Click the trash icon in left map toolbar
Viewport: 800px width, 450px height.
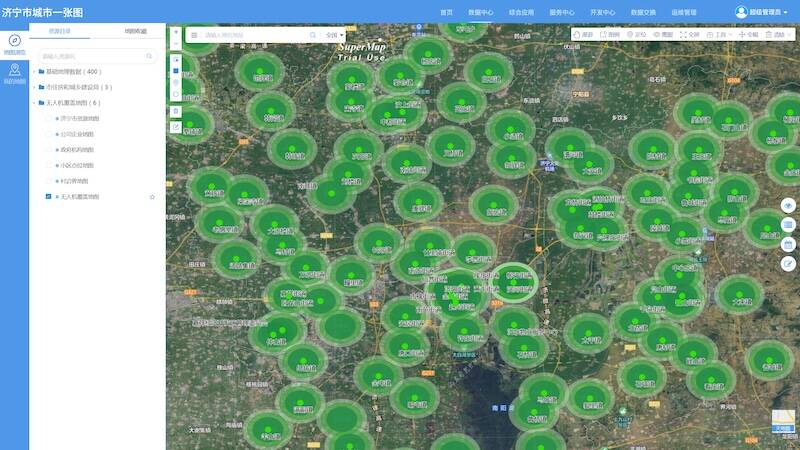(176, 111)
